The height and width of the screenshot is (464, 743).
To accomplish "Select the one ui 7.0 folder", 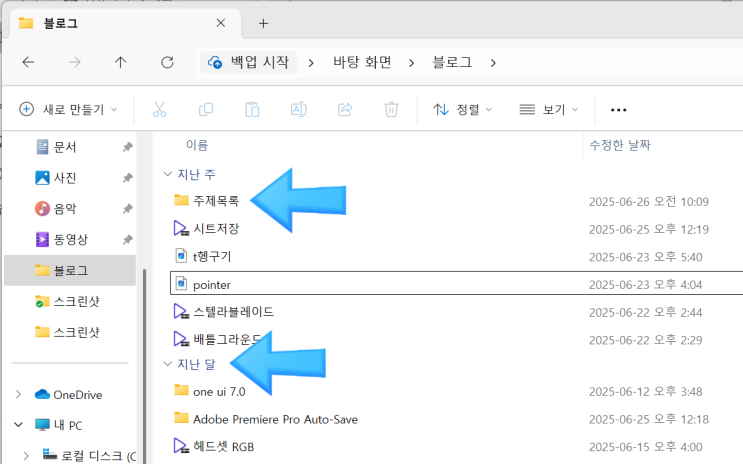I will [209, 391].
